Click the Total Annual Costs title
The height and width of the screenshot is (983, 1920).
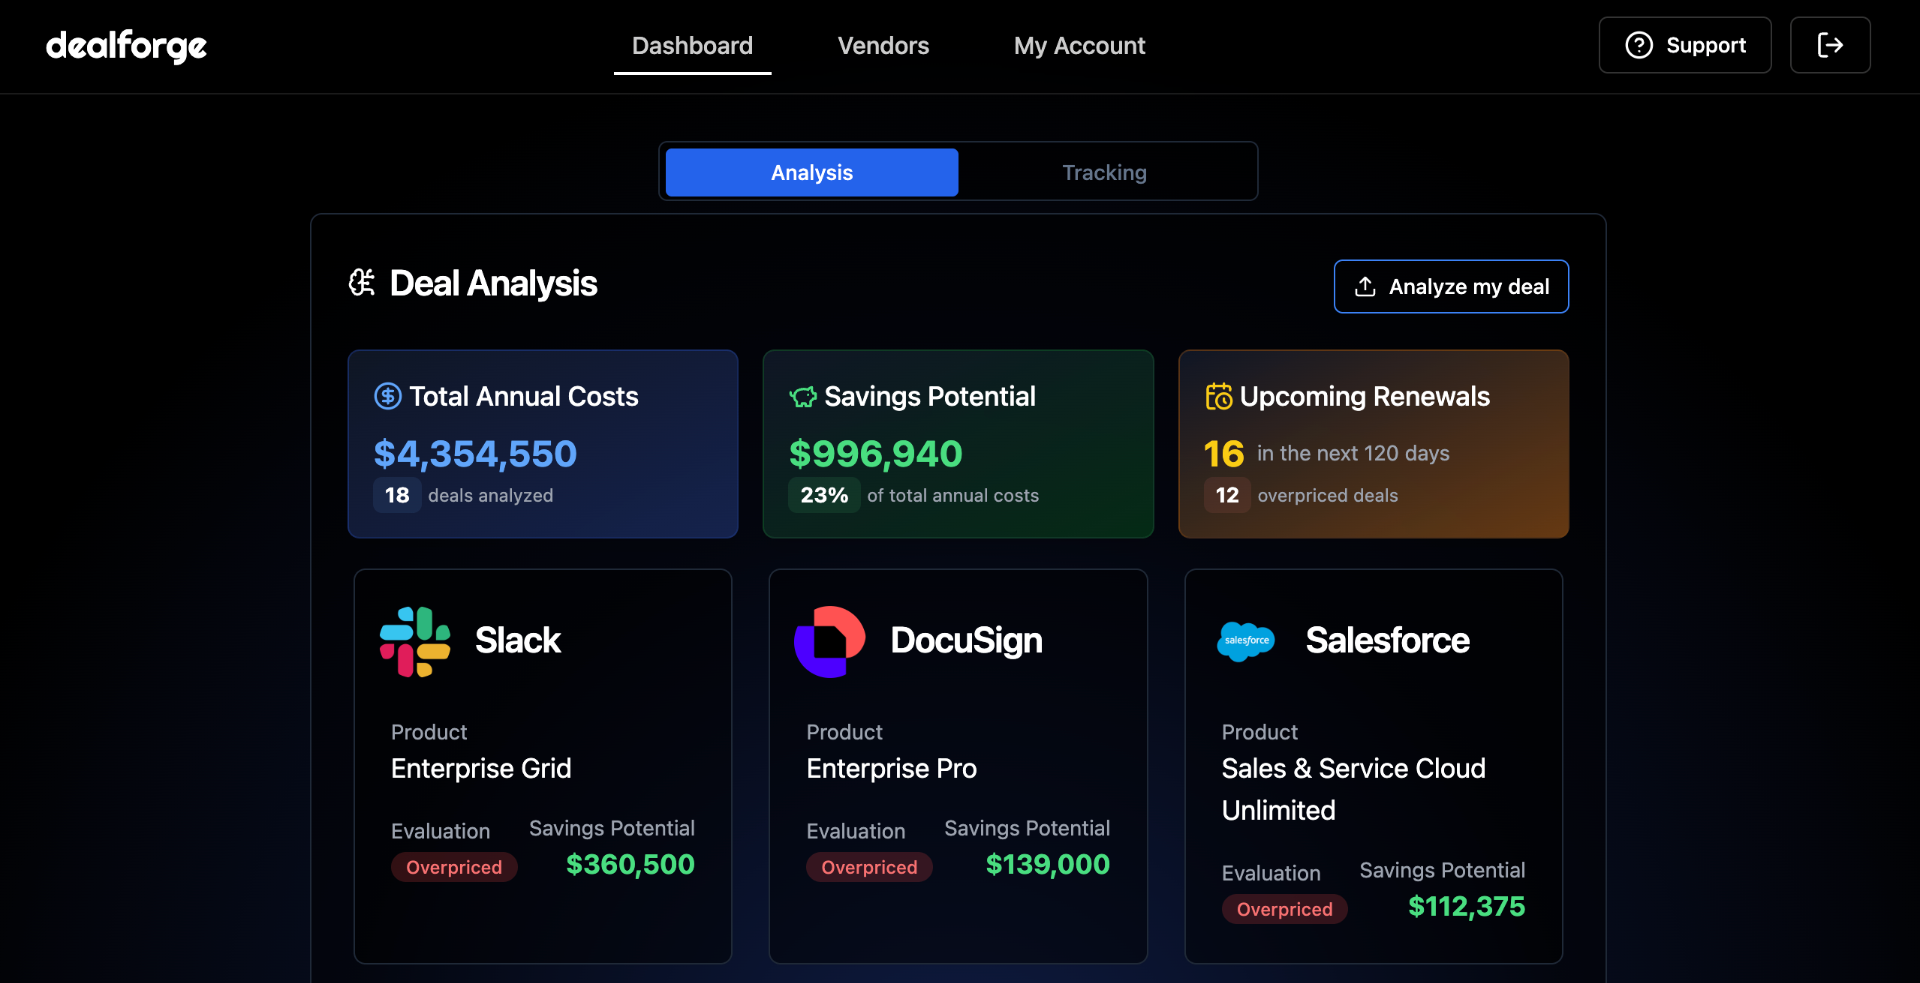point(523,397)
